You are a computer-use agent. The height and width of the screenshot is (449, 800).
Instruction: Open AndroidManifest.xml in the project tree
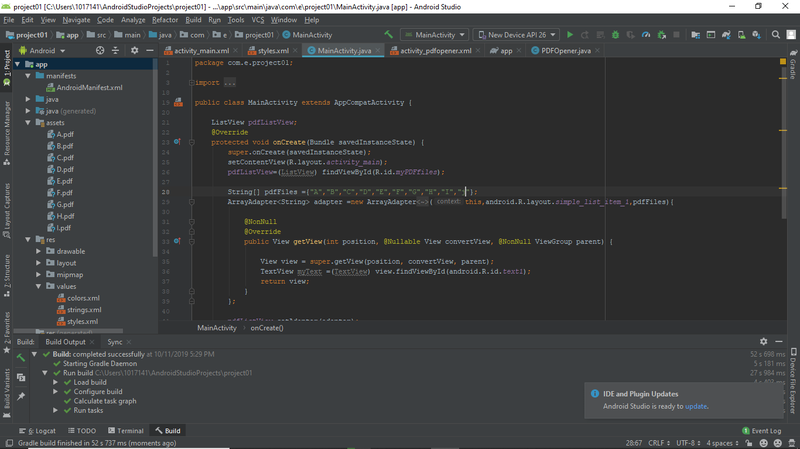89,88
